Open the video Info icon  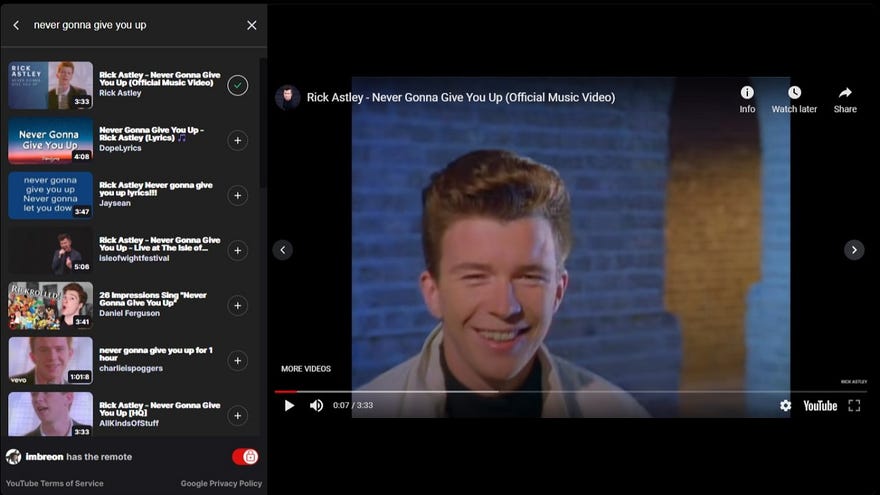coord(747,98)
